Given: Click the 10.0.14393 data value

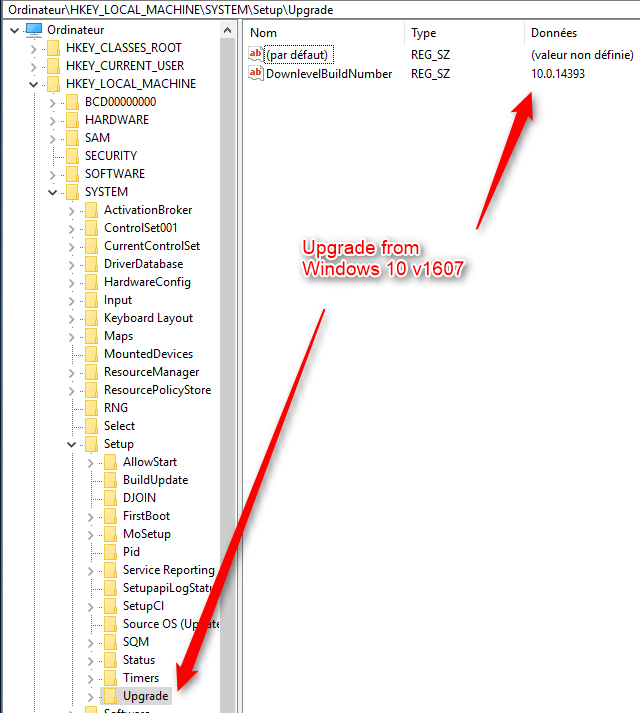Looking at the screenshot, I should [x=558, y=74].
